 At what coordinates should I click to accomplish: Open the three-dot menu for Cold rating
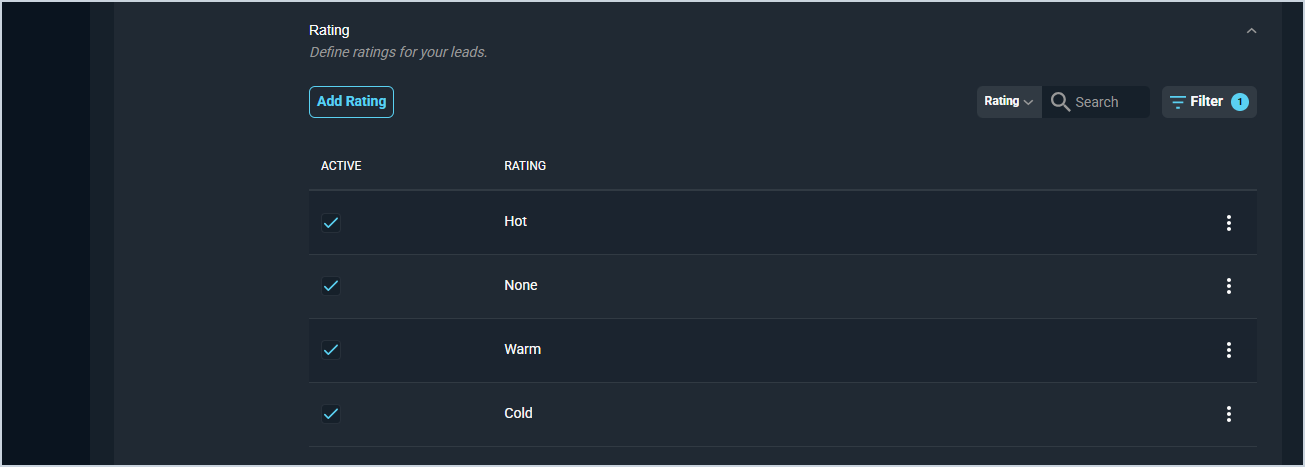tap(1229, 414)
